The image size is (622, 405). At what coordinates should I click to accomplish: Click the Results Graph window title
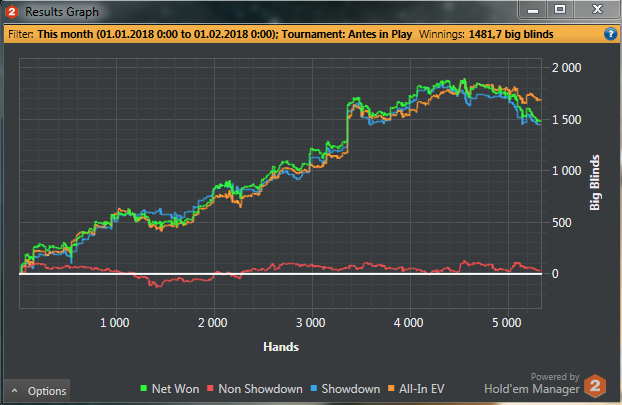click(x=62, y=12)
